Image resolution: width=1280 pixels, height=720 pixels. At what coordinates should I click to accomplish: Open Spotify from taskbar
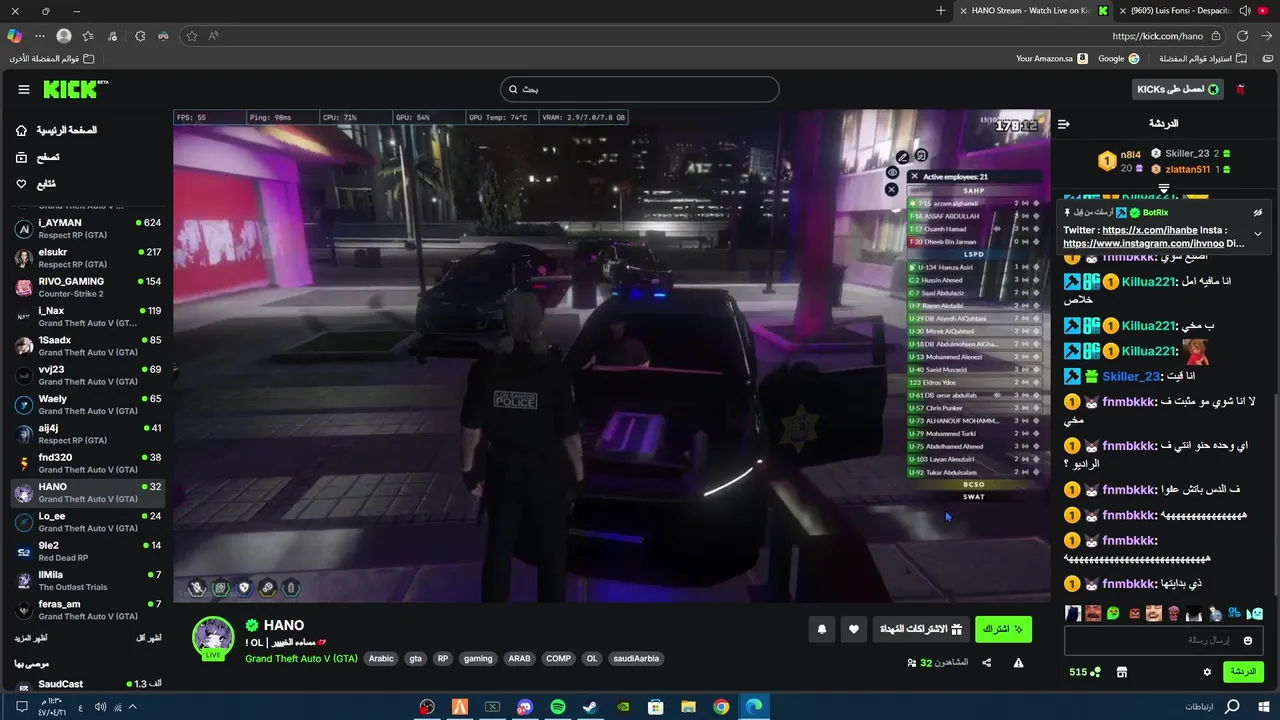click(x=558, y=707)
